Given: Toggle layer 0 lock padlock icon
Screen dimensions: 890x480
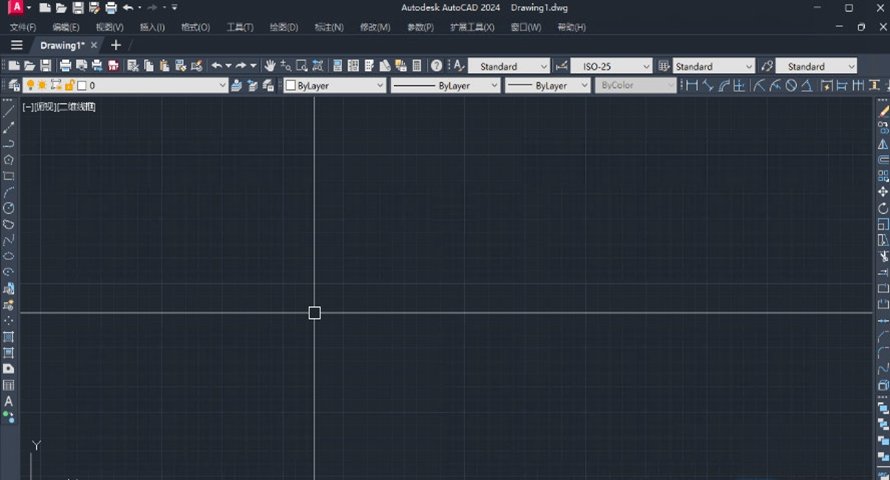Looking at the screenshot, I should point(70,85).
